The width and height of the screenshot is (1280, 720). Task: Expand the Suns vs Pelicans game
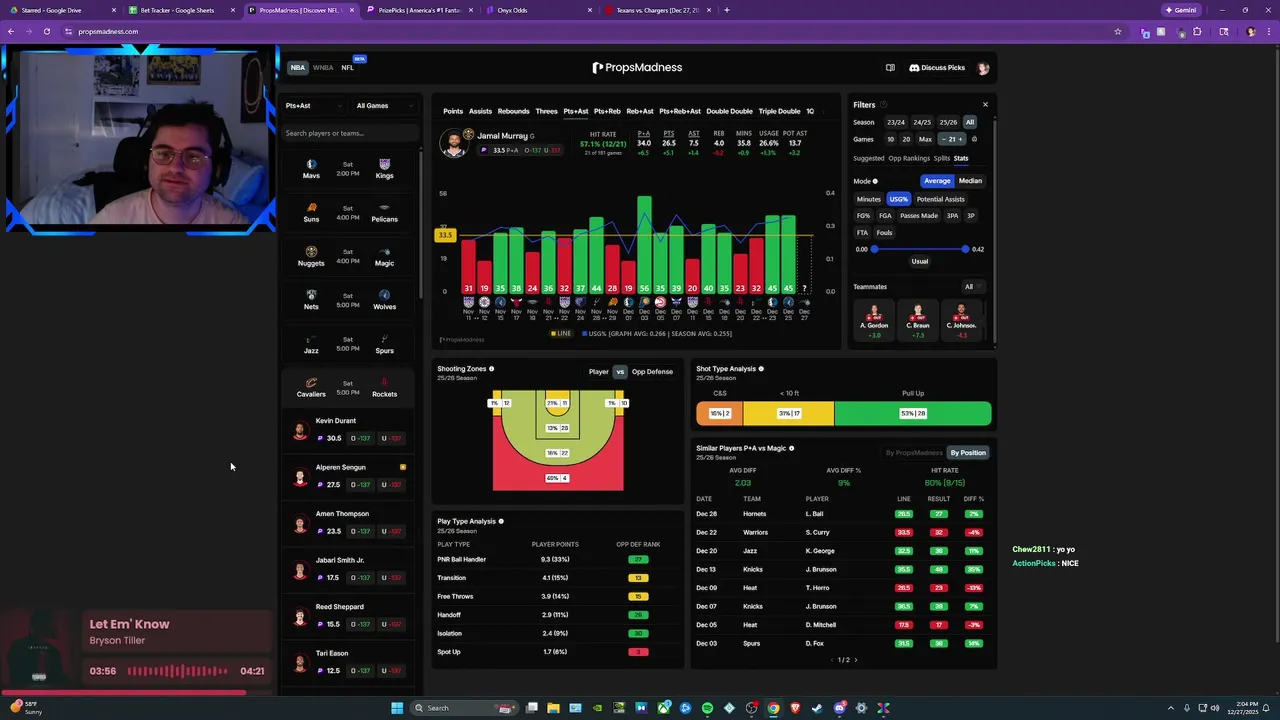click(x=348, y=213)
